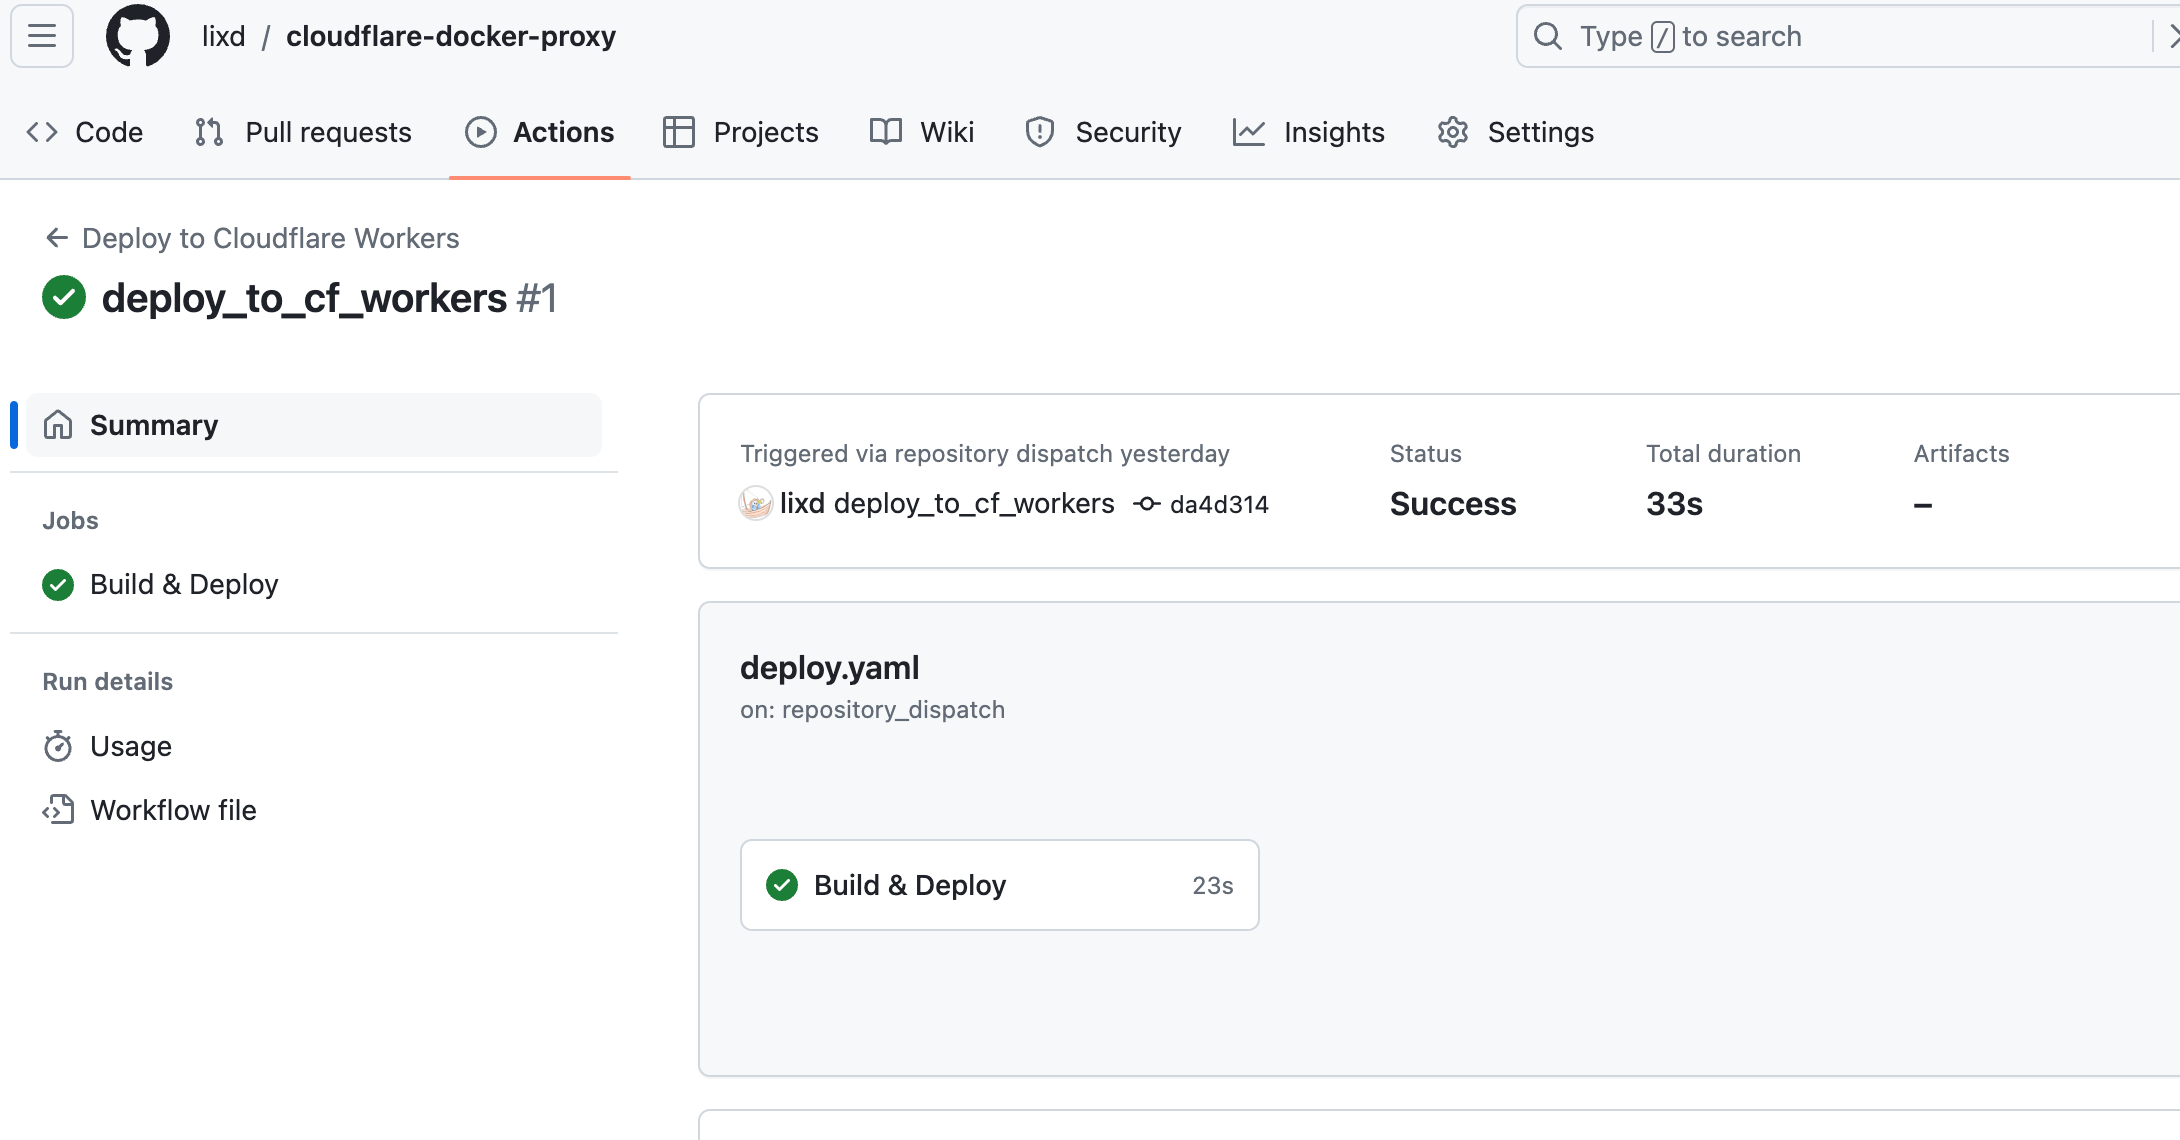Viewport: 2180px width, 1140px height.
Task: Click the stopwatch Usage icon
Action: click(58, 746)
